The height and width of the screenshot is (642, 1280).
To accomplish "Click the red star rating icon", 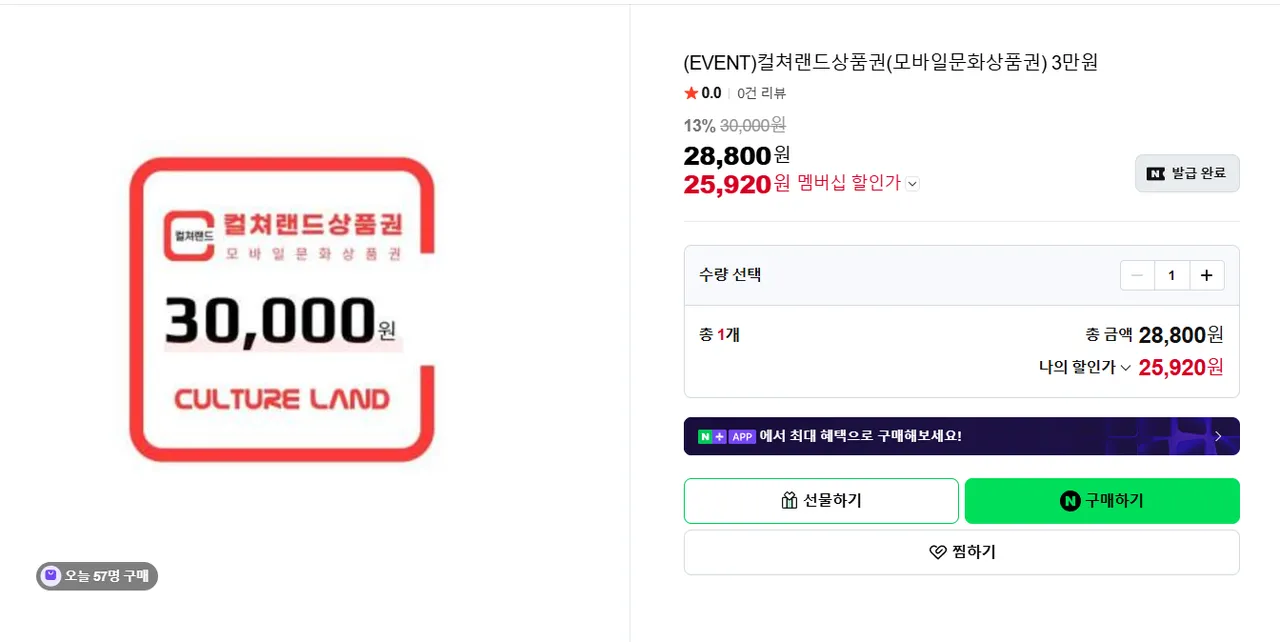I will 691,93.
